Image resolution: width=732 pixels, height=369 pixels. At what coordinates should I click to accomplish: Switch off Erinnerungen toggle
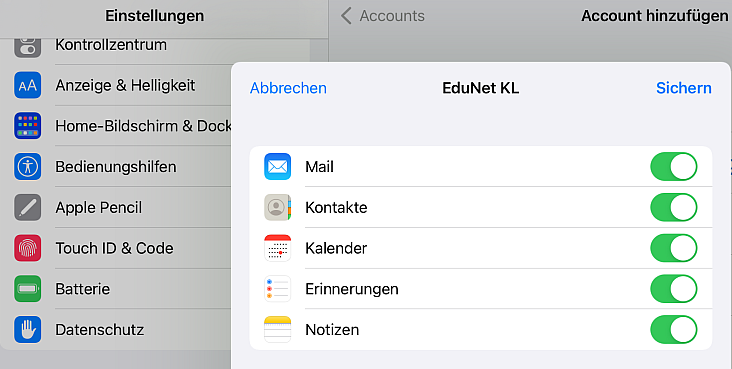[x=674, y=289]
